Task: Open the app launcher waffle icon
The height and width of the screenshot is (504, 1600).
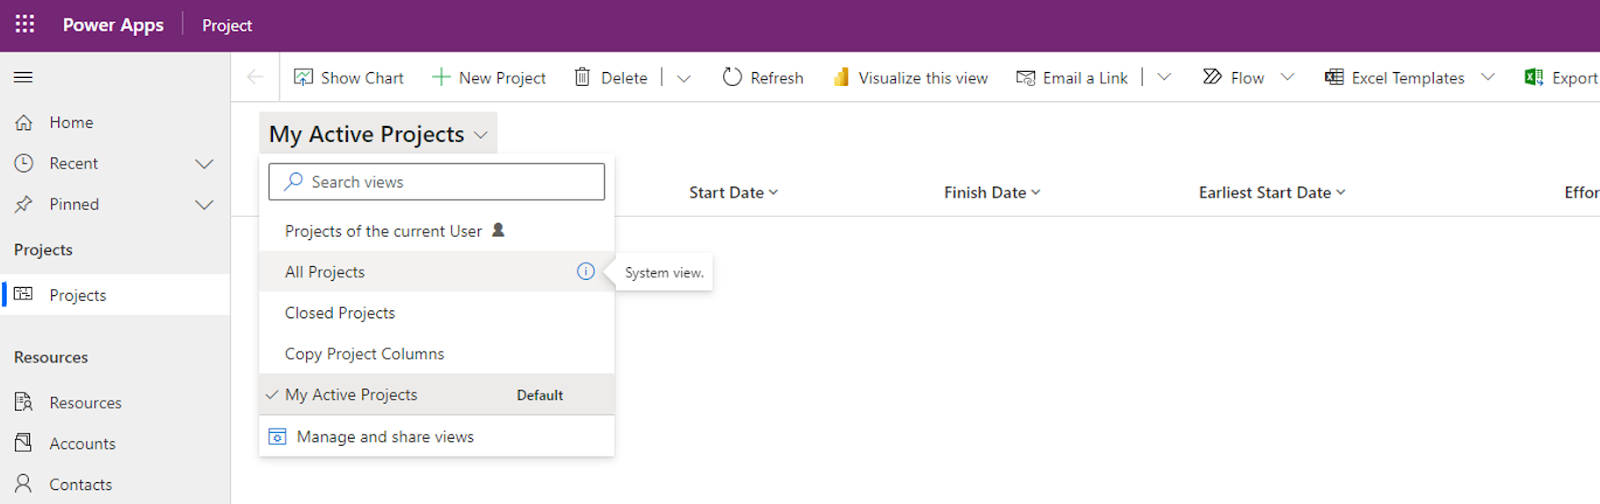Action: (x=25, y=24)
